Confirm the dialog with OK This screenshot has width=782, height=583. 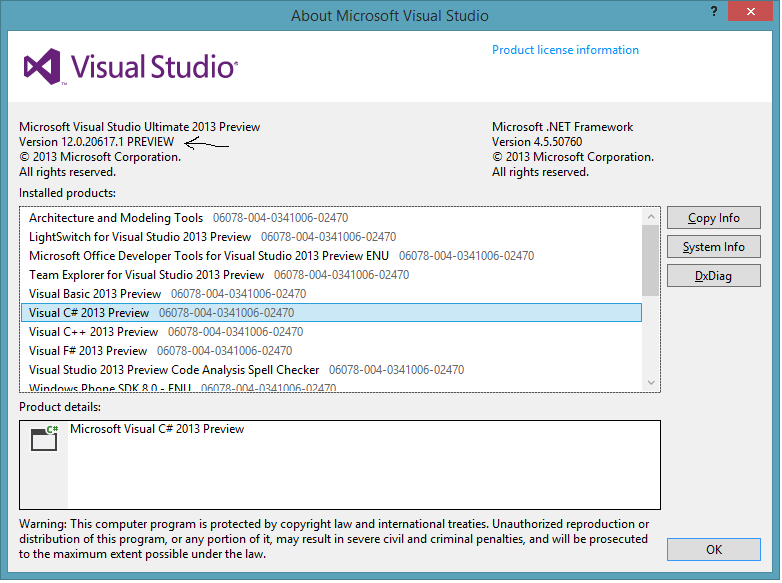click(714, 550)
